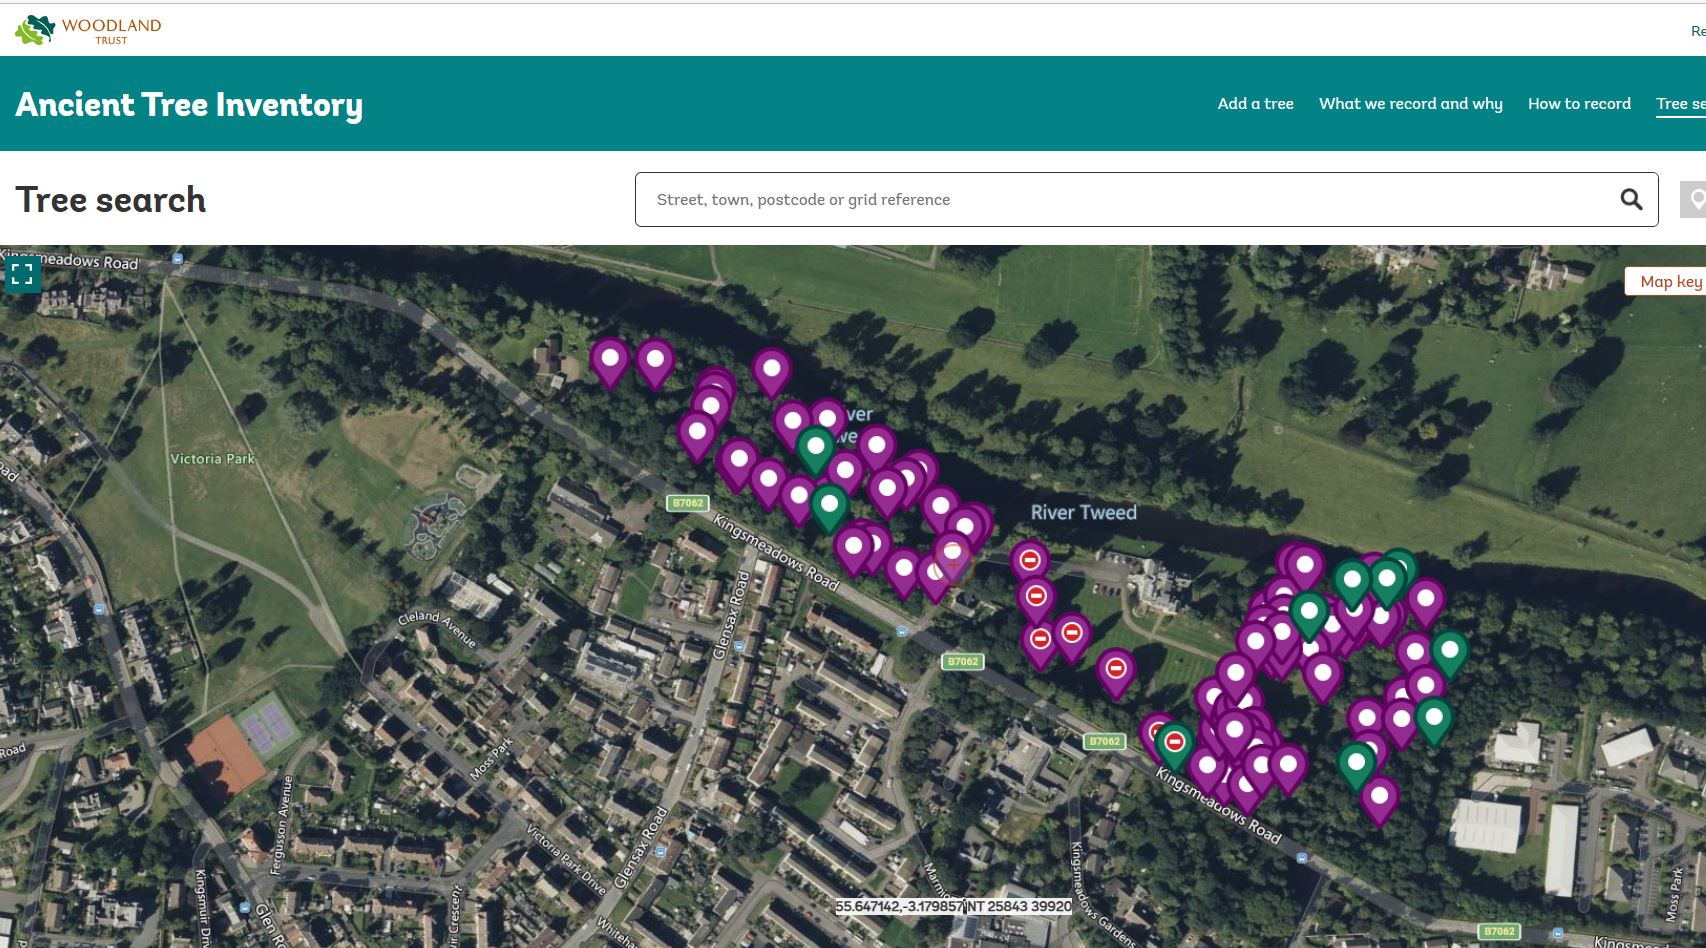Open What we record and why
1706x948 pixels.
(1410, 104)
